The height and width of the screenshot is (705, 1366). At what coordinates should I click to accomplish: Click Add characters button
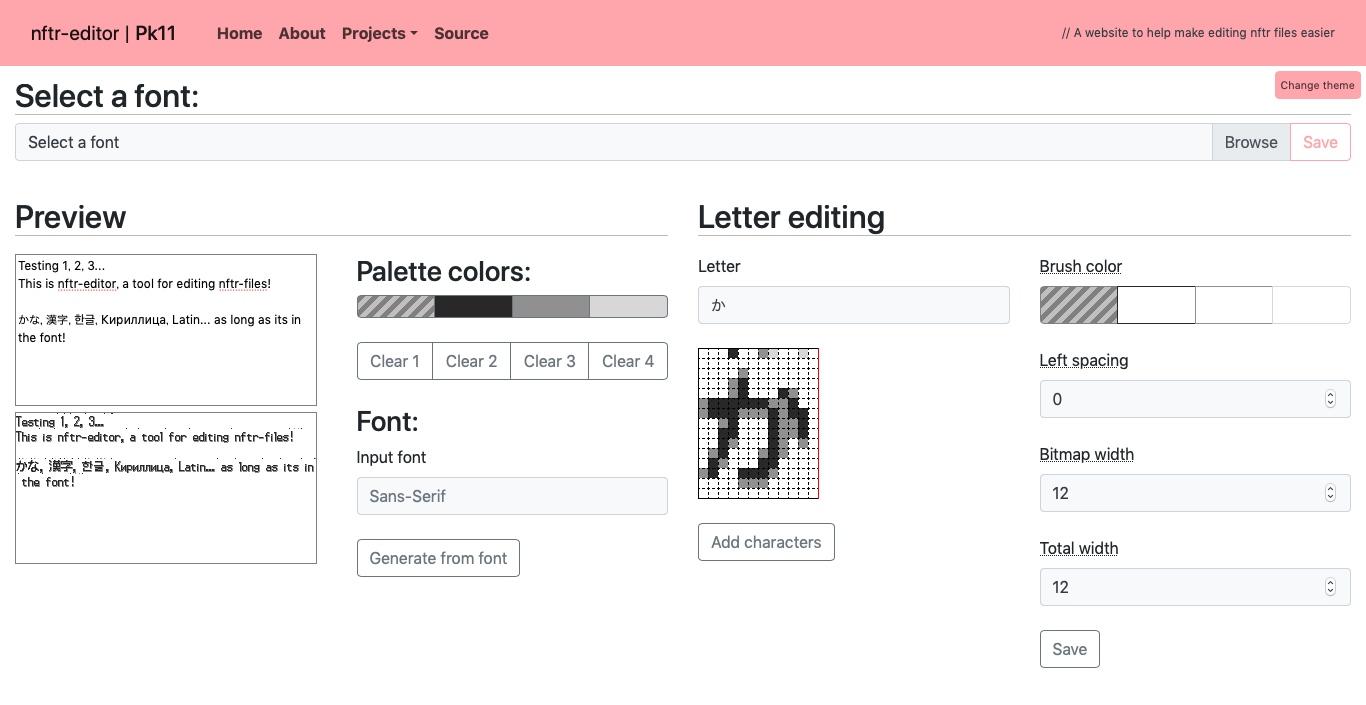tap(766, 542)
